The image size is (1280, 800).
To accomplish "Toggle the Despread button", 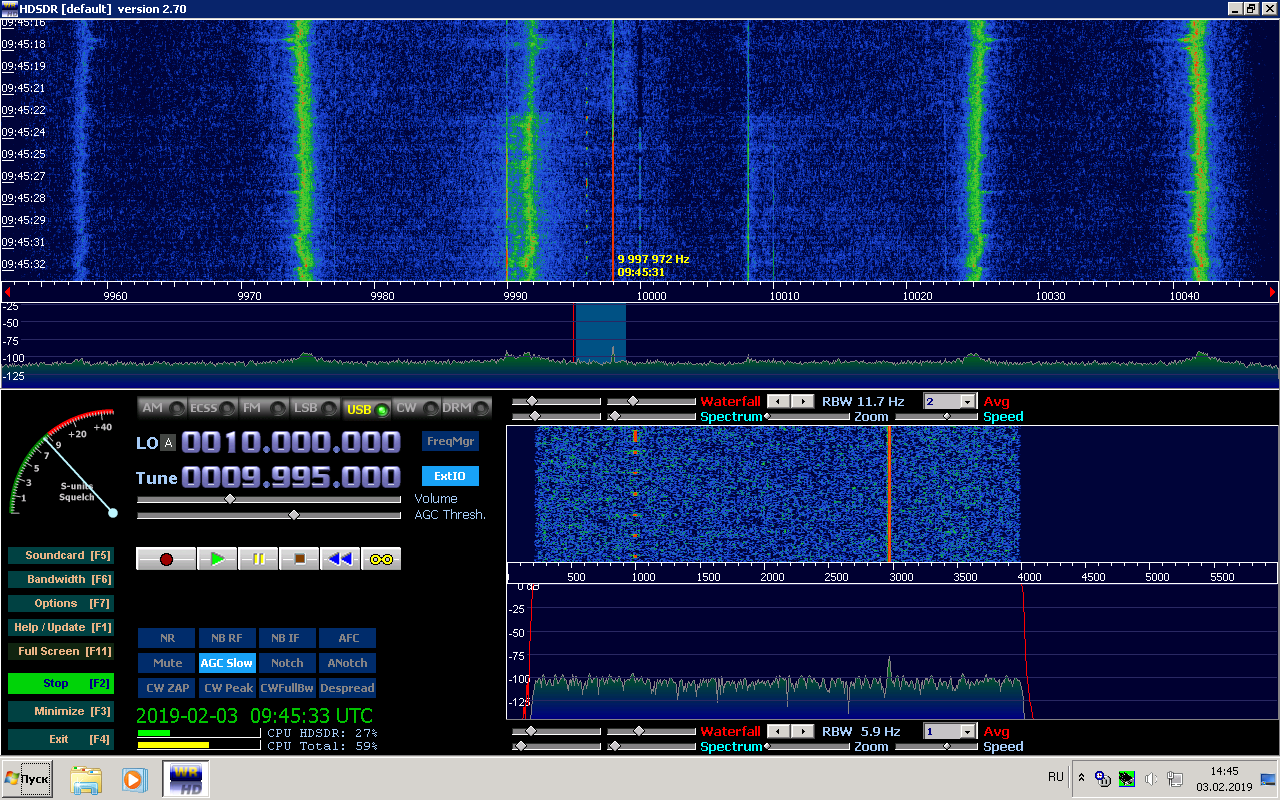I will click(347, 688).
